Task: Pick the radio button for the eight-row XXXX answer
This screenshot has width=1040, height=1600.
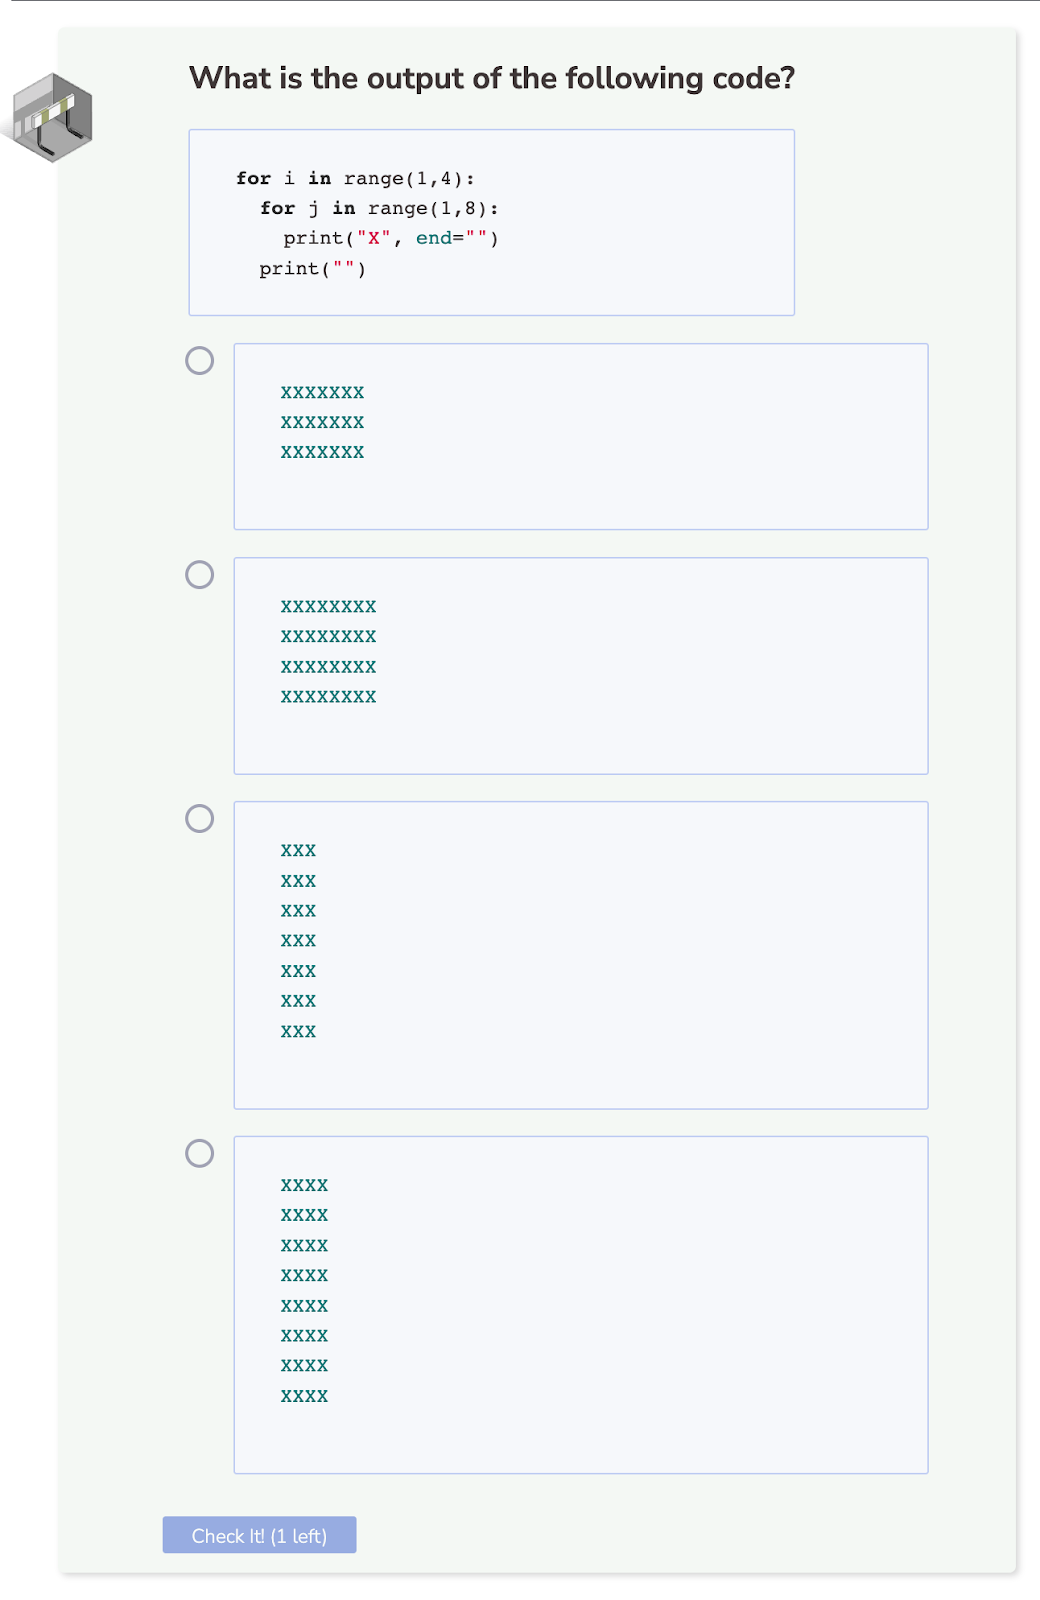Action: [199, 1155]
